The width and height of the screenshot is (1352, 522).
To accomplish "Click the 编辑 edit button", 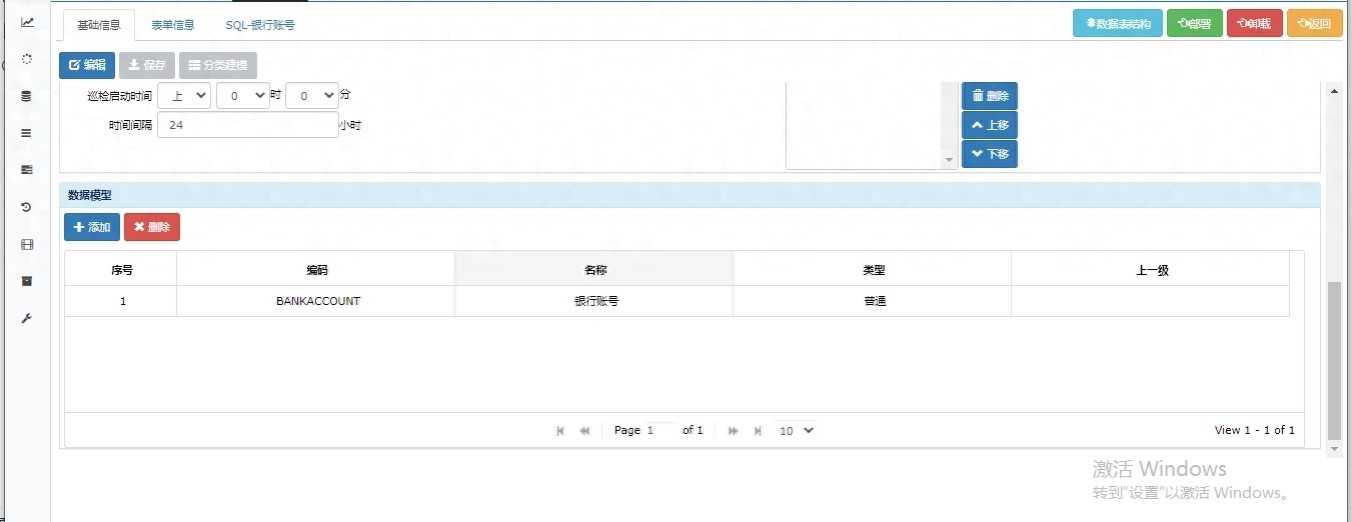I will tap(87, 65).
